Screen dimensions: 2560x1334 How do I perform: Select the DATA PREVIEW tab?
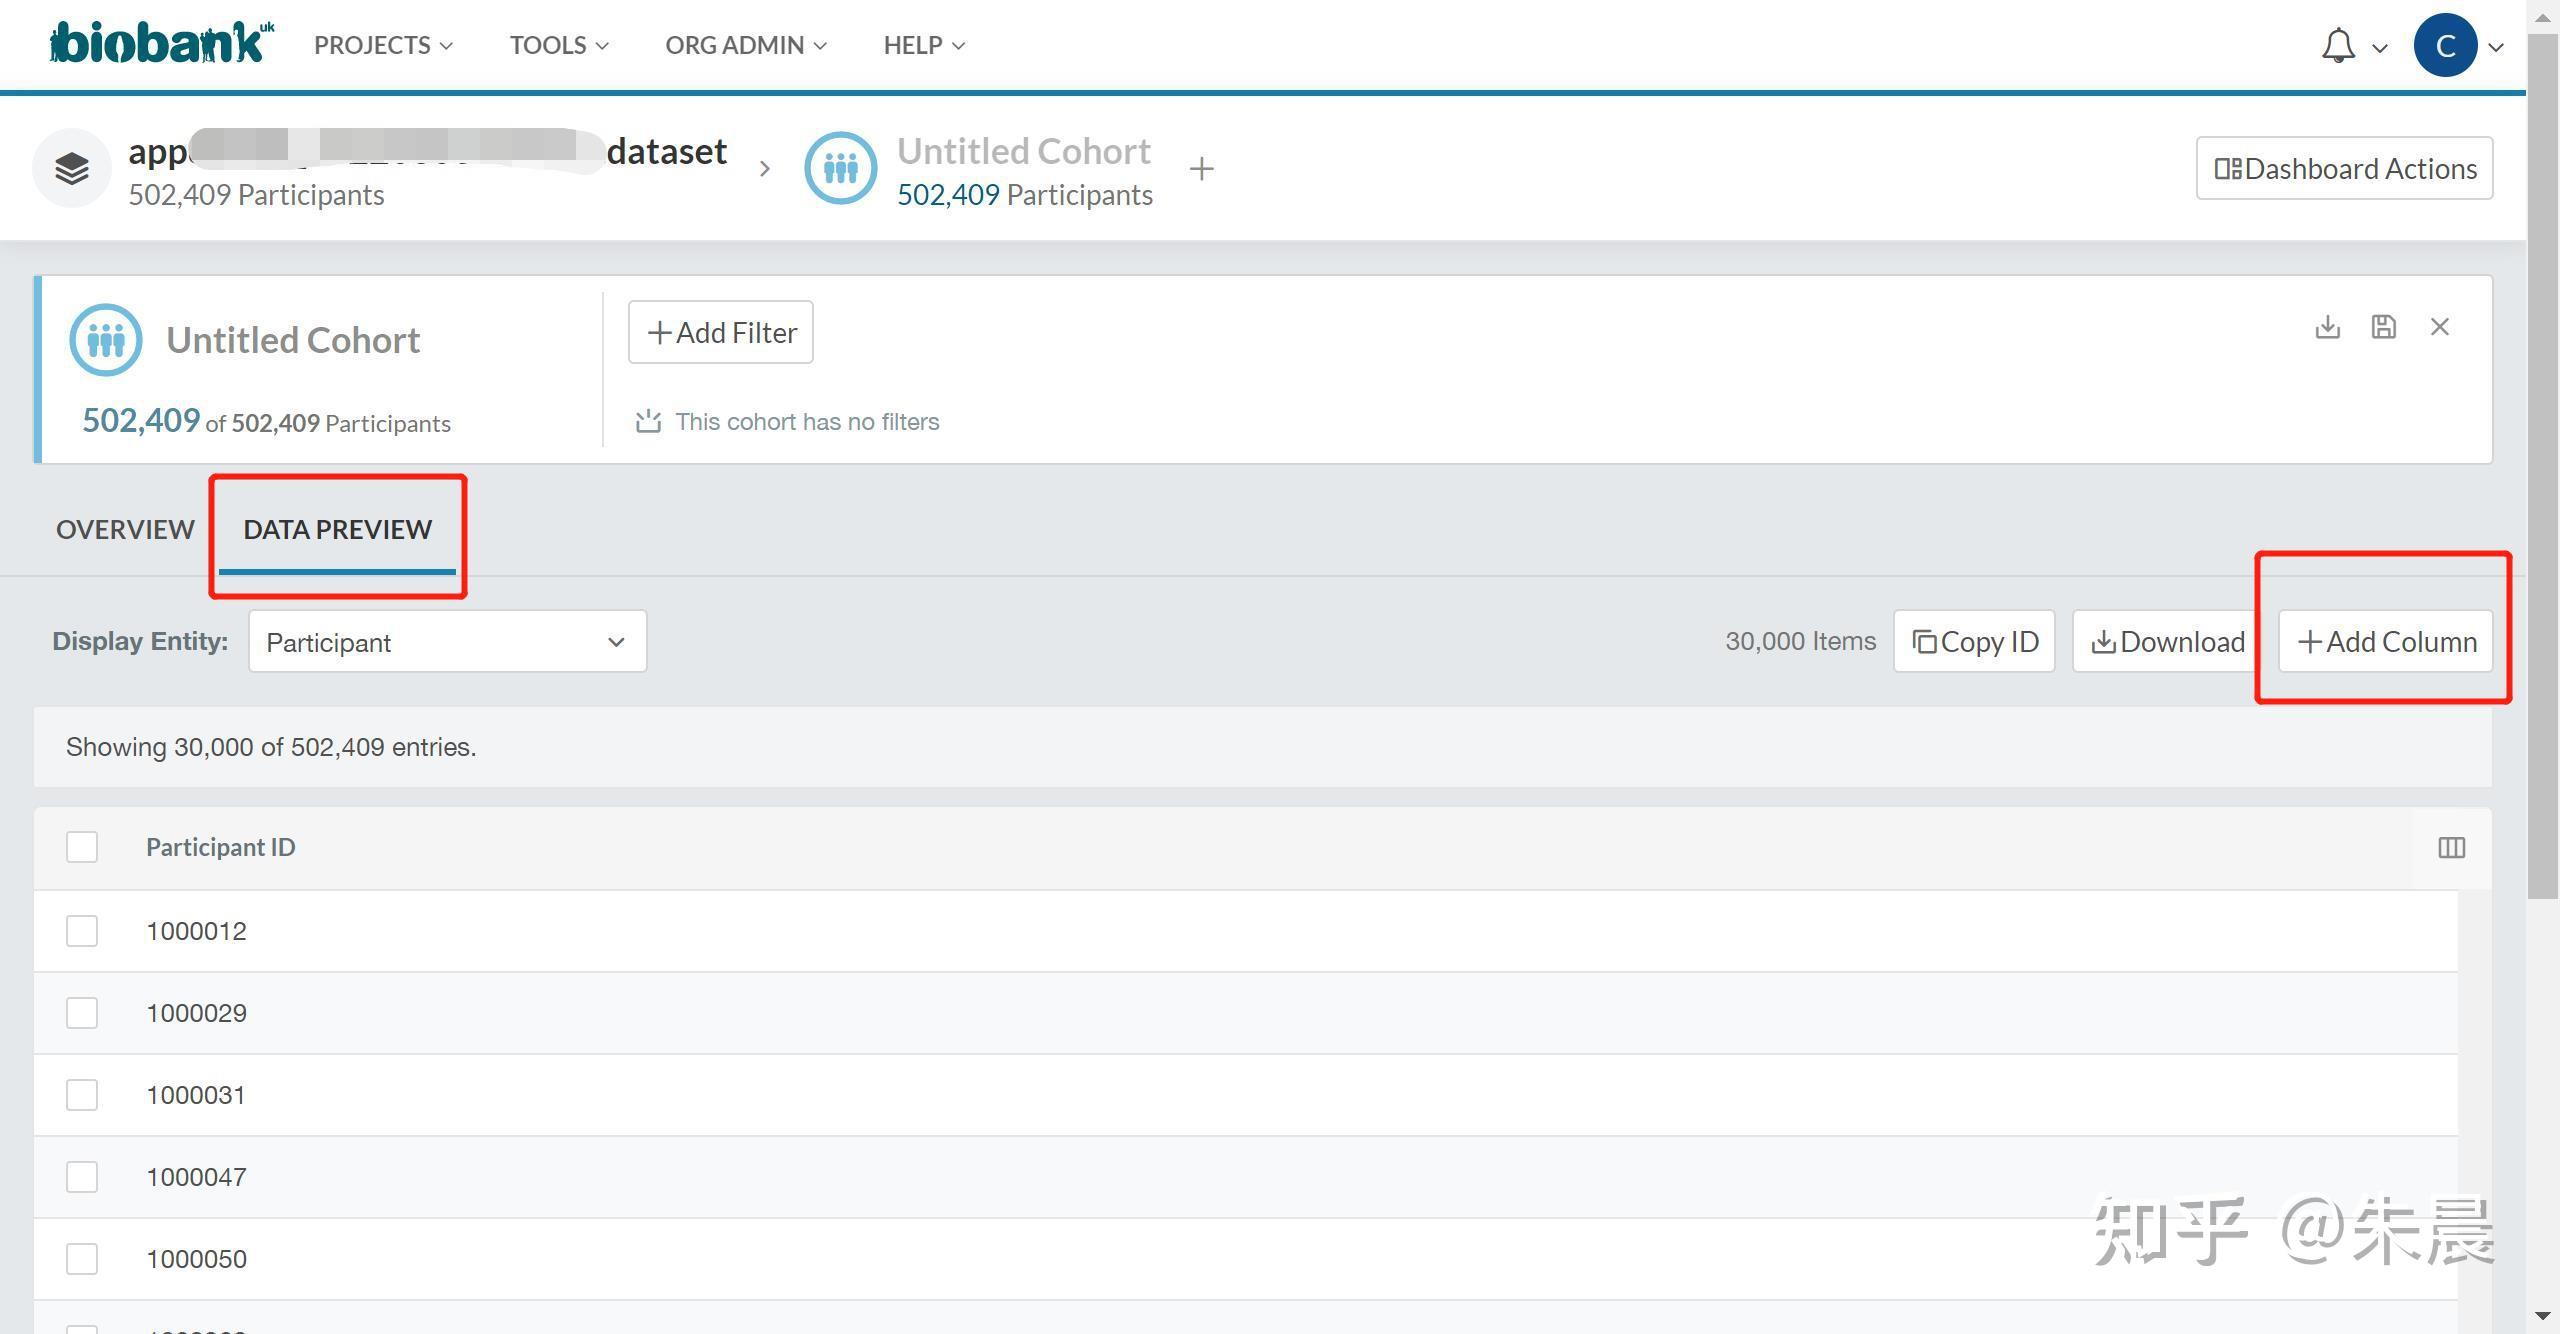337,529
